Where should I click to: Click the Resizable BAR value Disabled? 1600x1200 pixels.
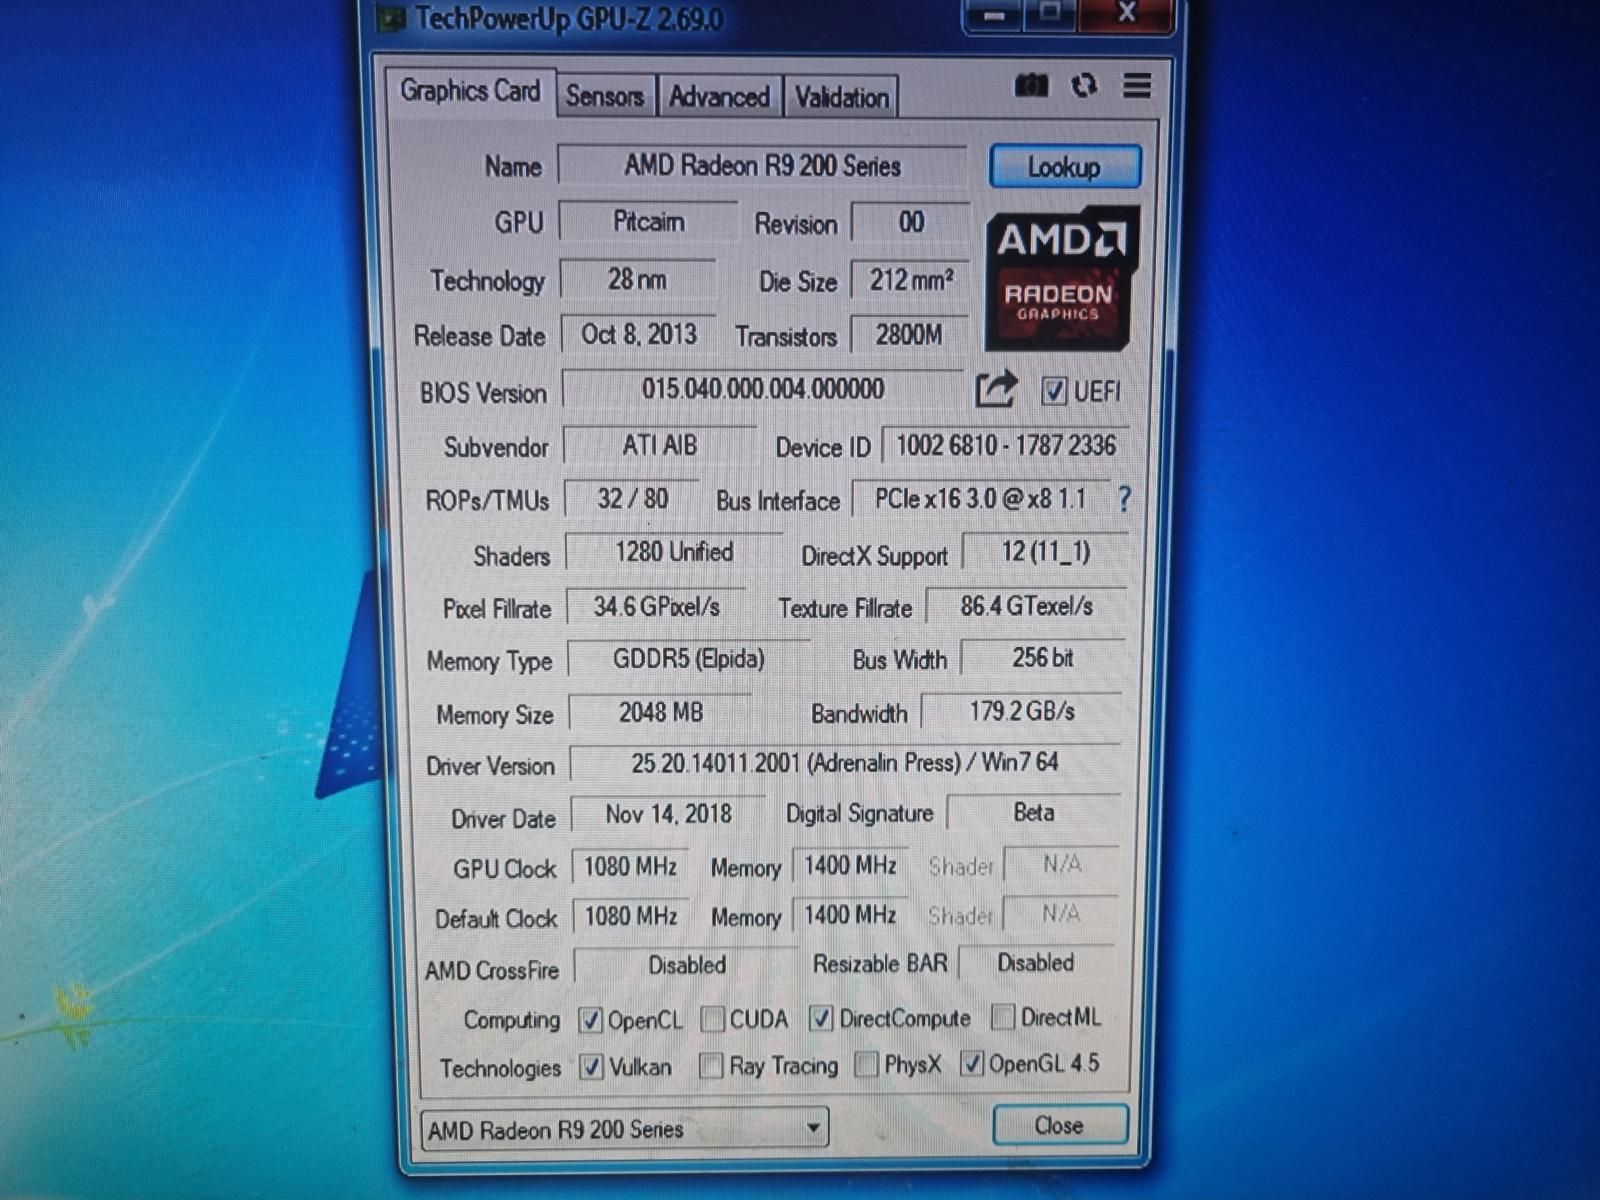[x=1036, y=963]
